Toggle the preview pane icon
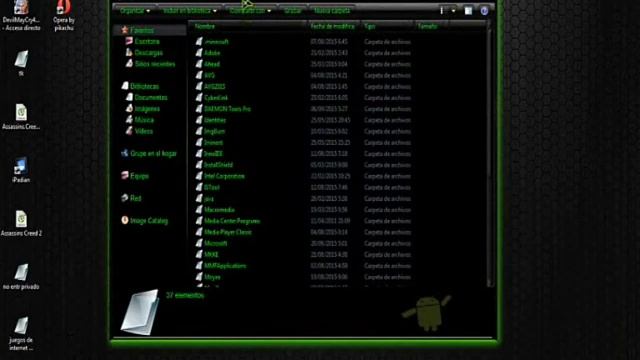The height and width of the screenshot is (360, 640). coord(468,11)
